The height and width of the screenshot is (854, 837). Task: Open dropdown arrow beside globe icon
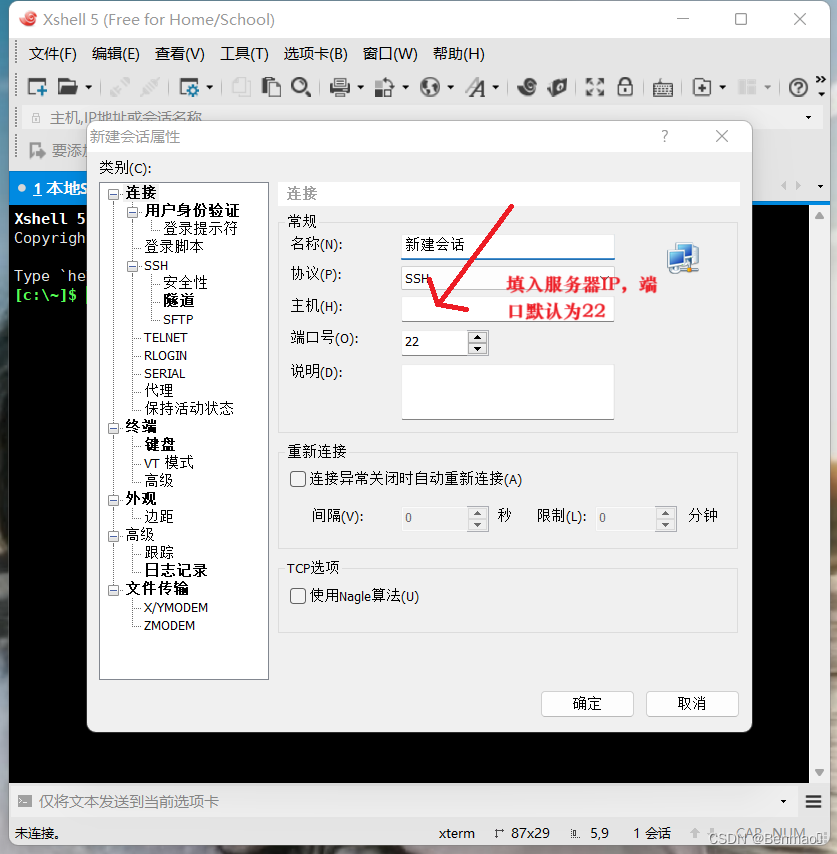(450, 87)
